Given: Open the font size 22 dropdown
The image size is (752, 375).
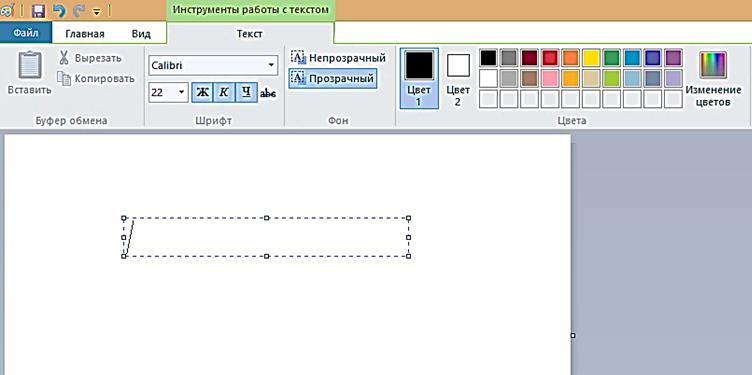Looking at the screenshot, I should point(182,93).
